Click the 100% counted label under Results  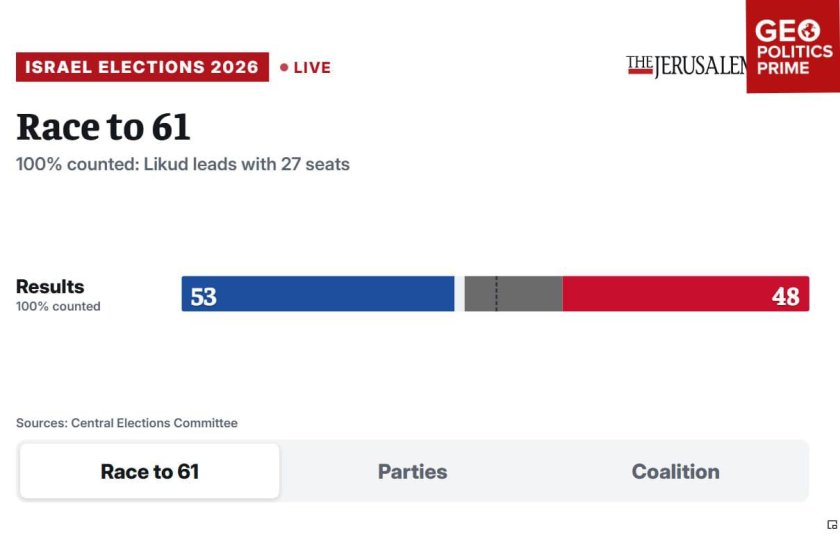[58, 307]
